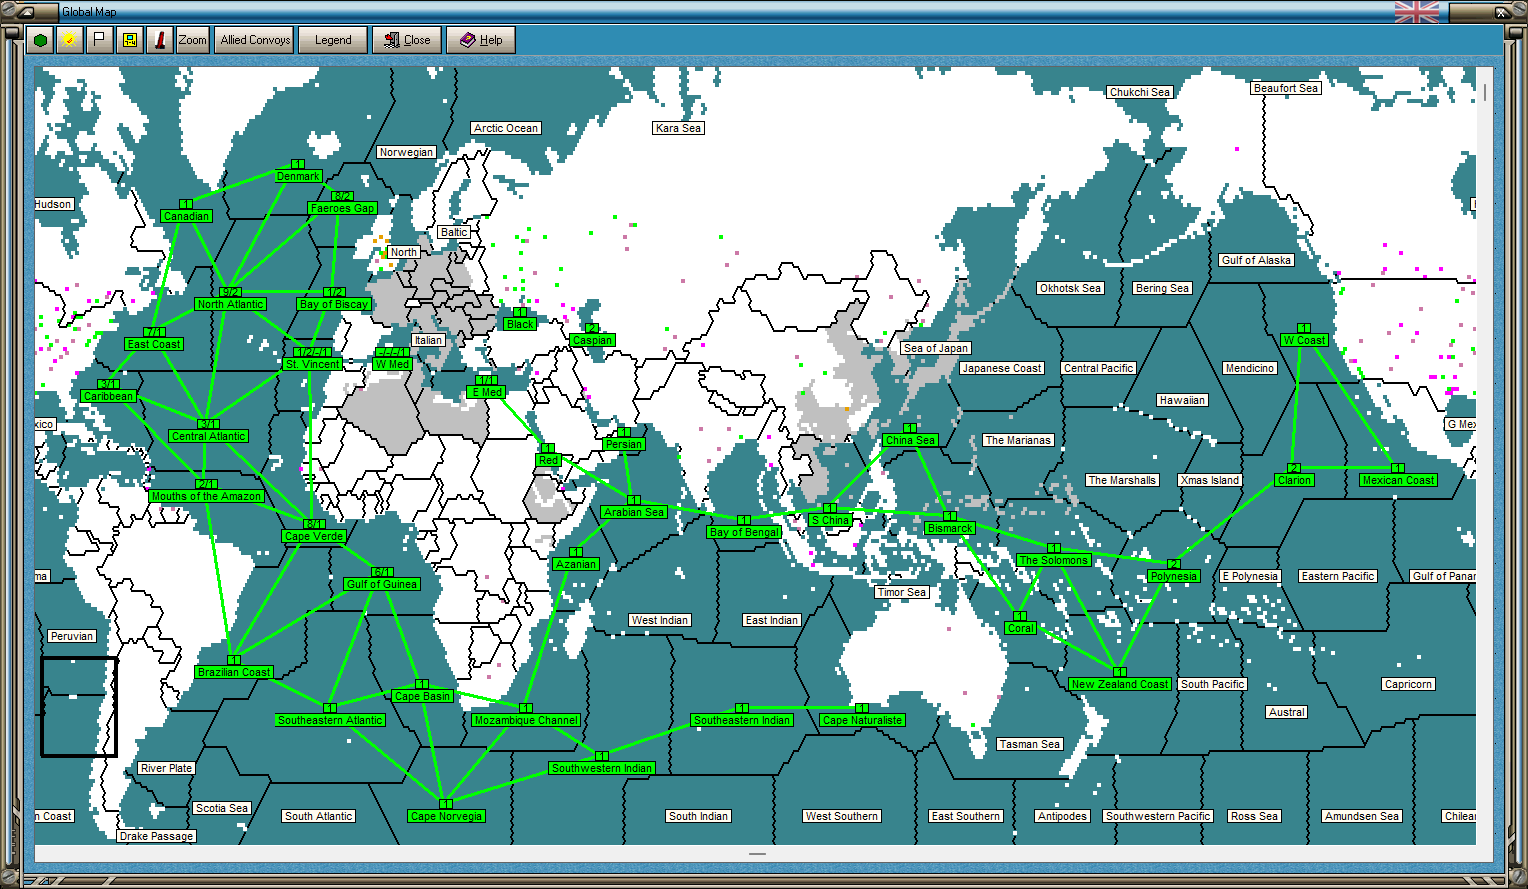
Task: Select the Caspian sea zone
Action: click(x=592, y=340)
